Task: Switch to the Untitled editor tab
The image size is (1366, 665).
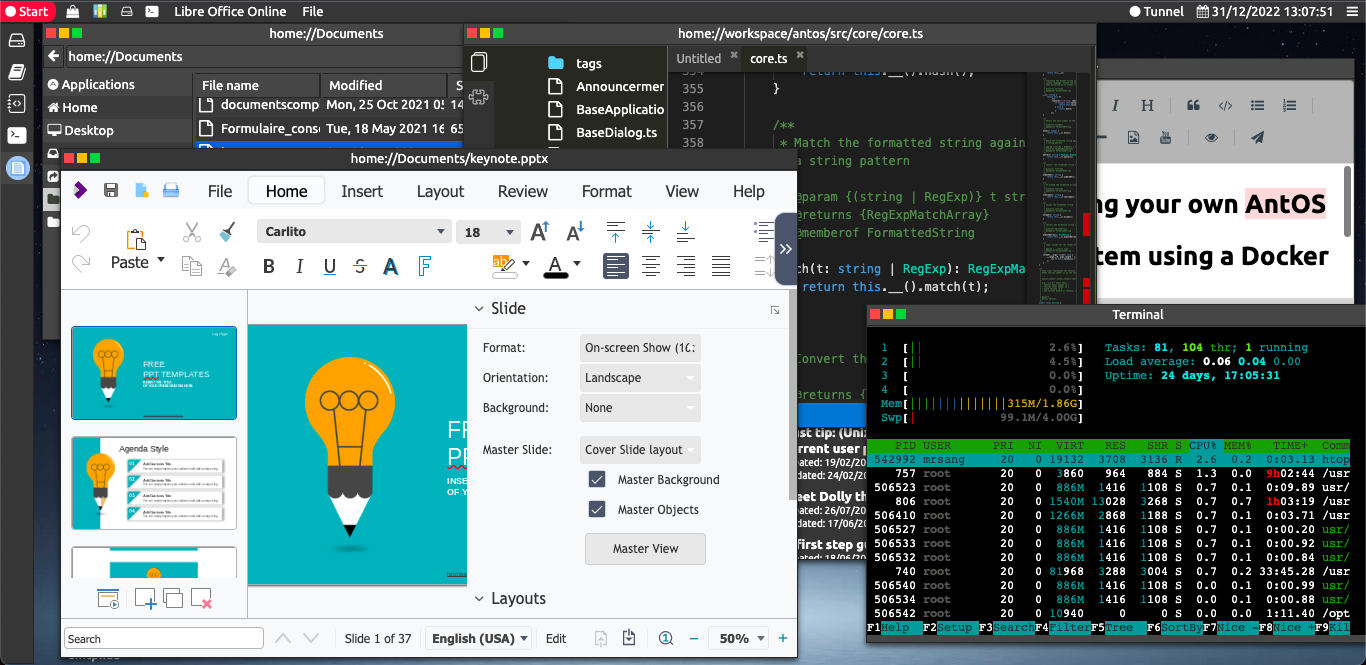Action: click(x=699, y=58)
